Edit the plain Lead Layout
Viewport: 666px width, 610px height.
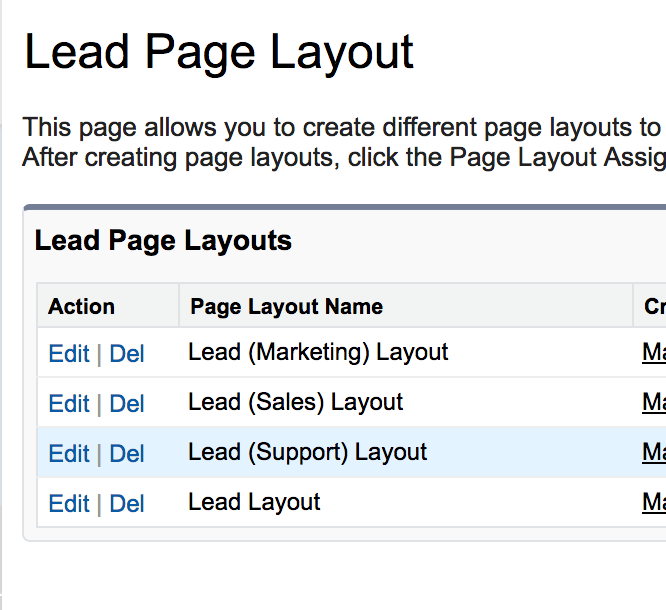[x=68, y=504]
